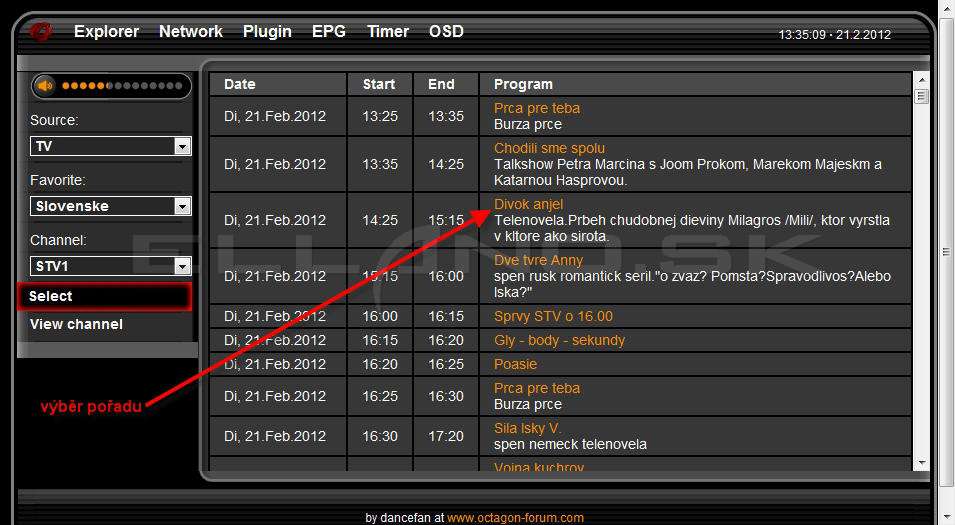Select the Chodili sme spolu program
The height and width of the screenshot is (525, 955).
549,149
